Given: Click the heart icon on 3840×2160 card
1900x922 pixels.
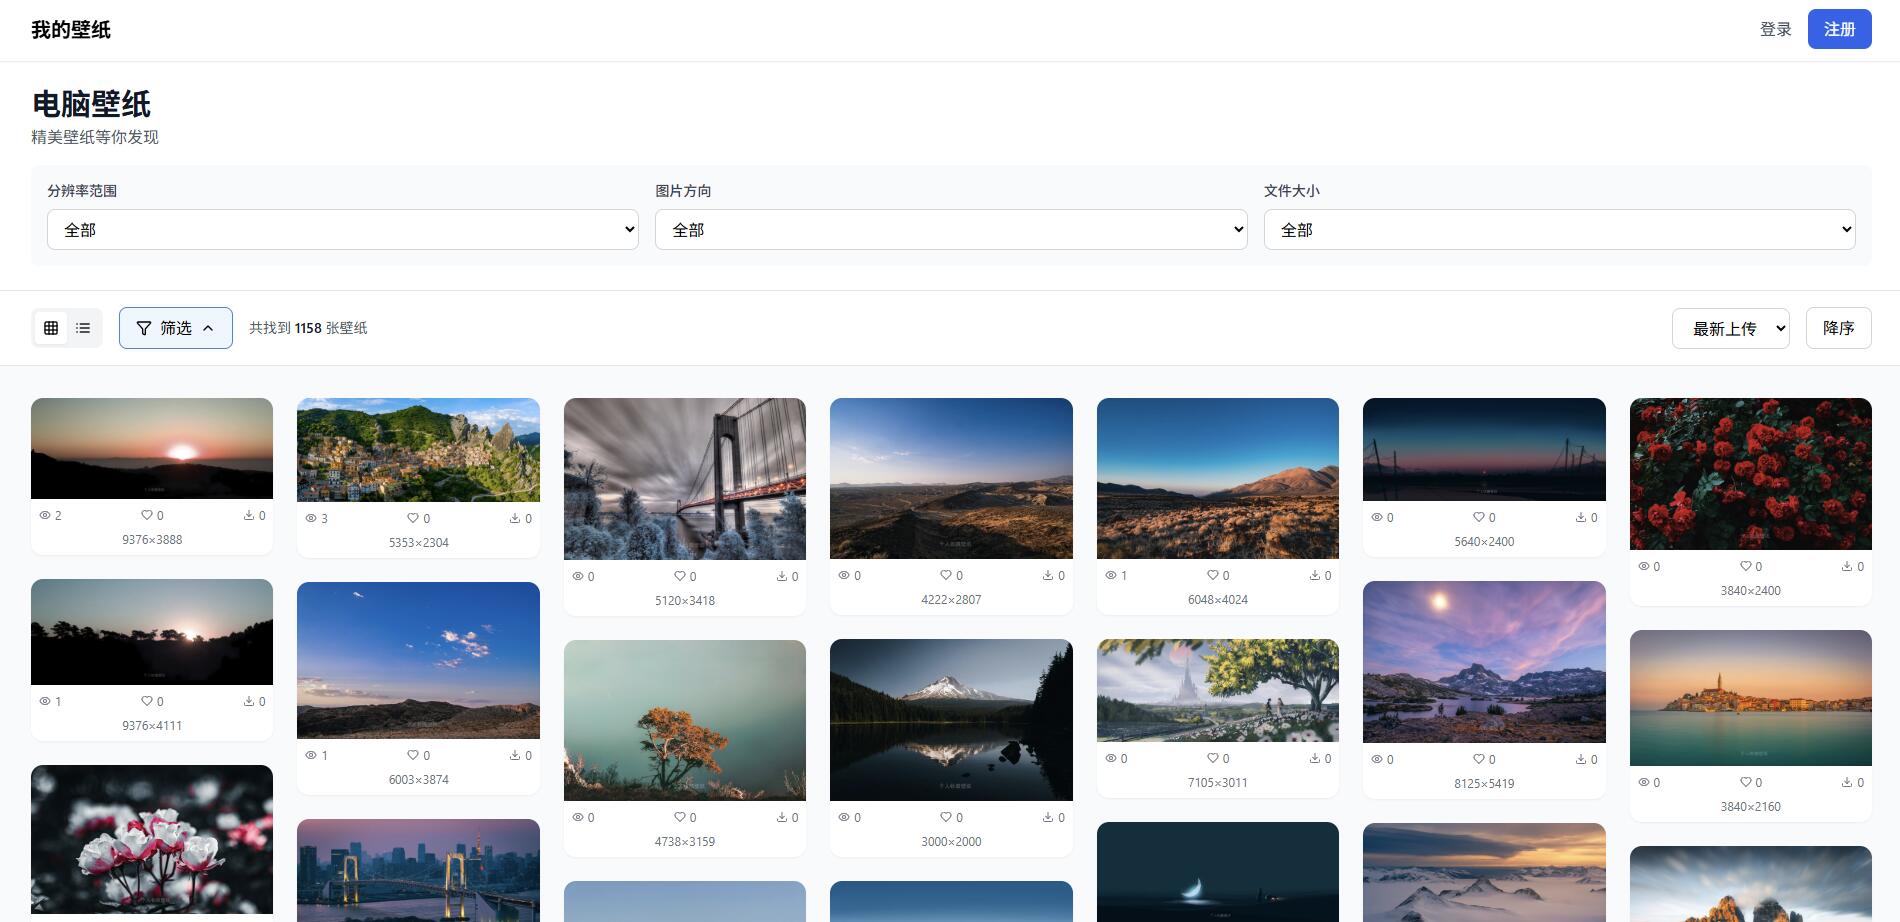Looking at the screenshot, I should click(x=1745, y=782).
